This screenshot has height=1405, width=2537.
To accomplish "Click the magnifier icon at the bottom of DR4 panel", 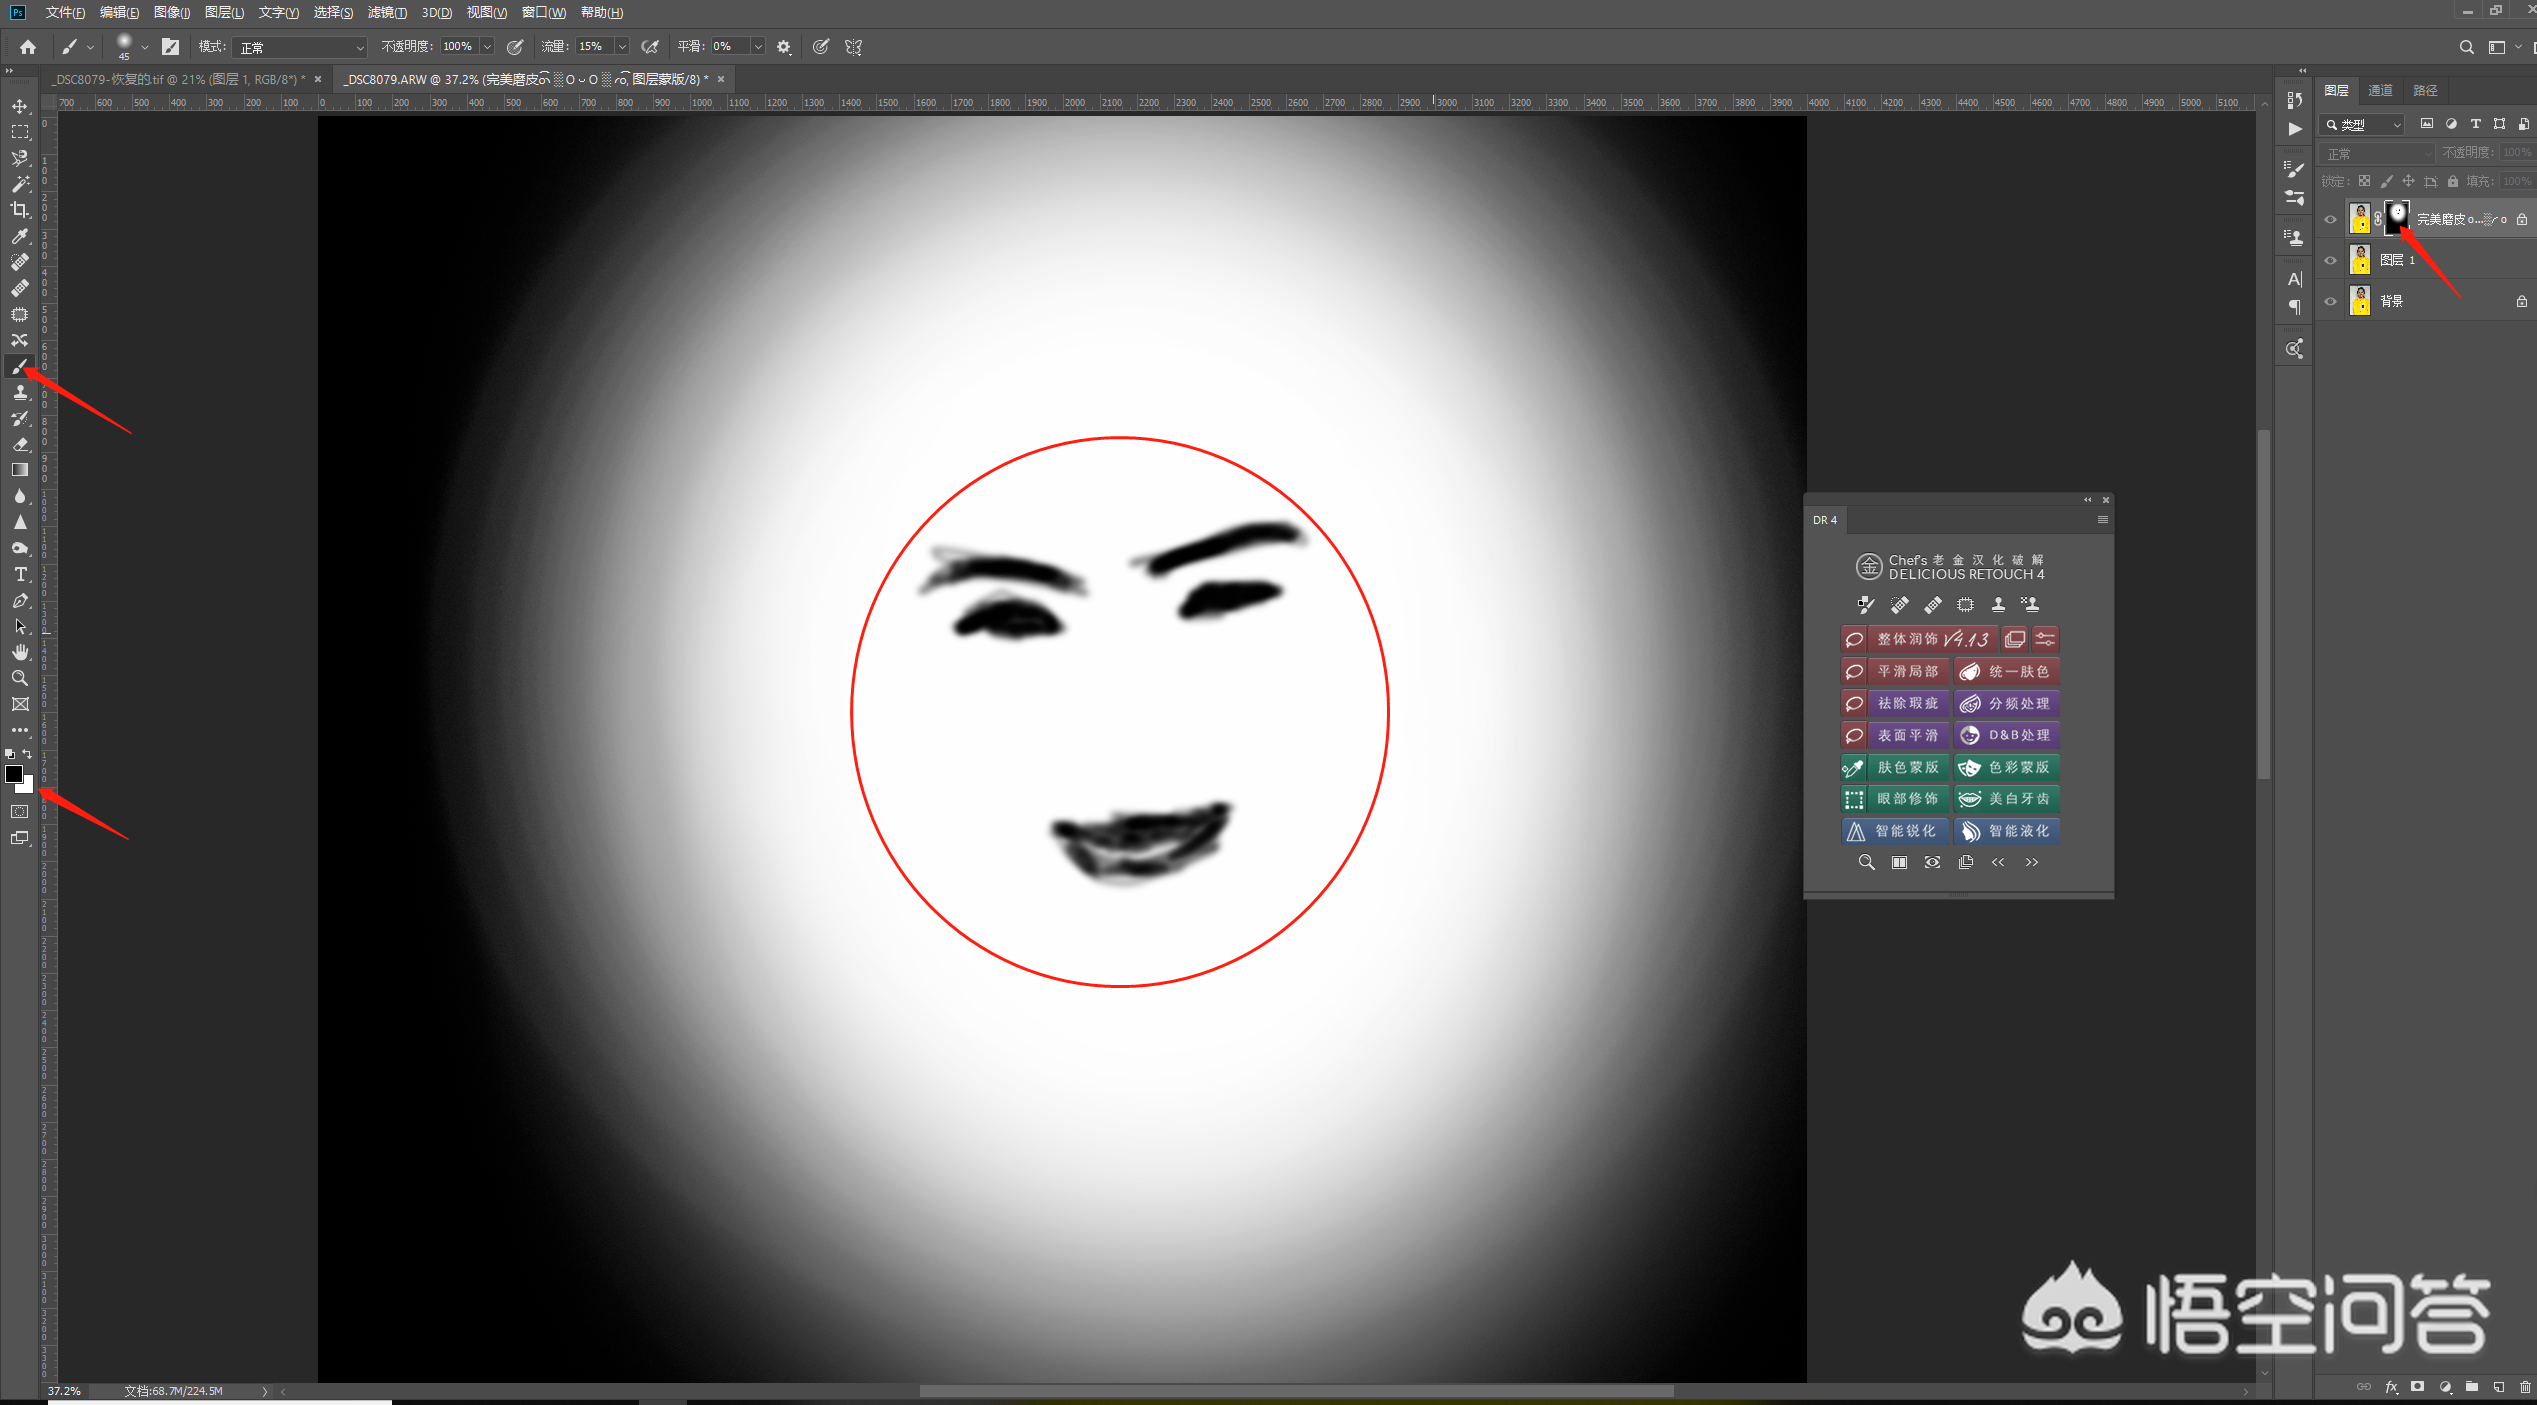I will tap(1866, 862).
